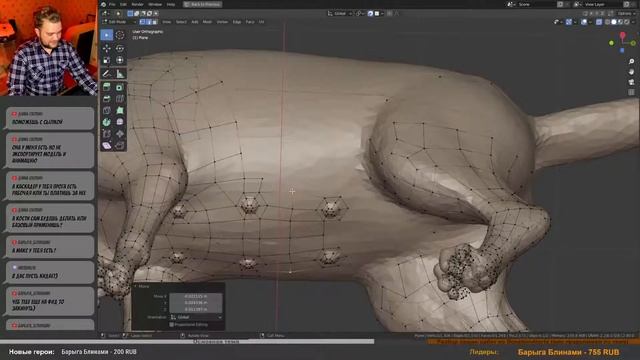Viewport: 640px width, 360px height.
Task: Open the File menu
Action: coord(112,4)
